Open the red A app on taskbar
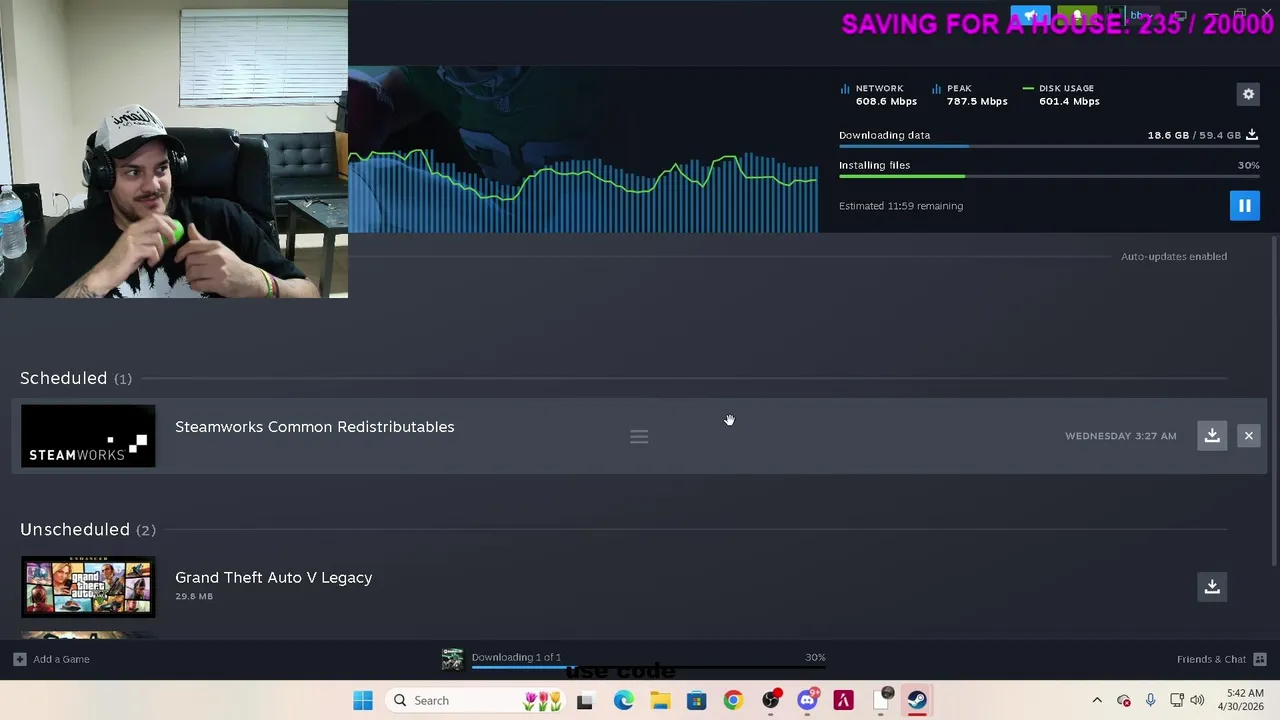The image size is (1280, 720). click(x=844, y=701)
